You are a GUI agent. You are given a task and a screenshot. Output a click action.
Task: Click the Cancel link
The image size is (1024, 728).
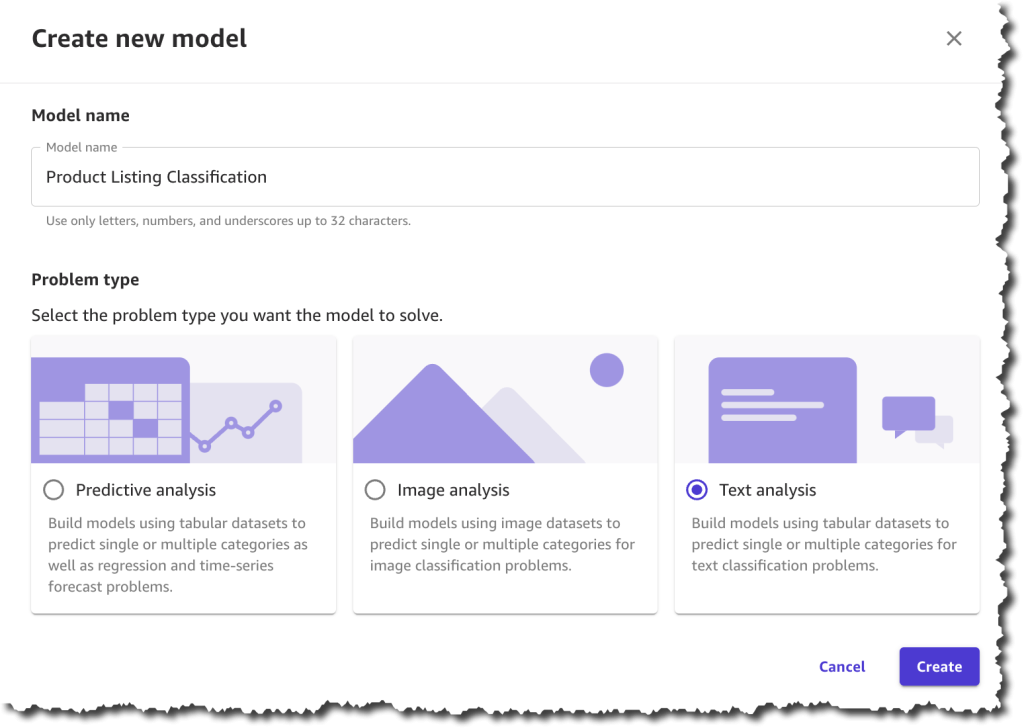(842, 667)
